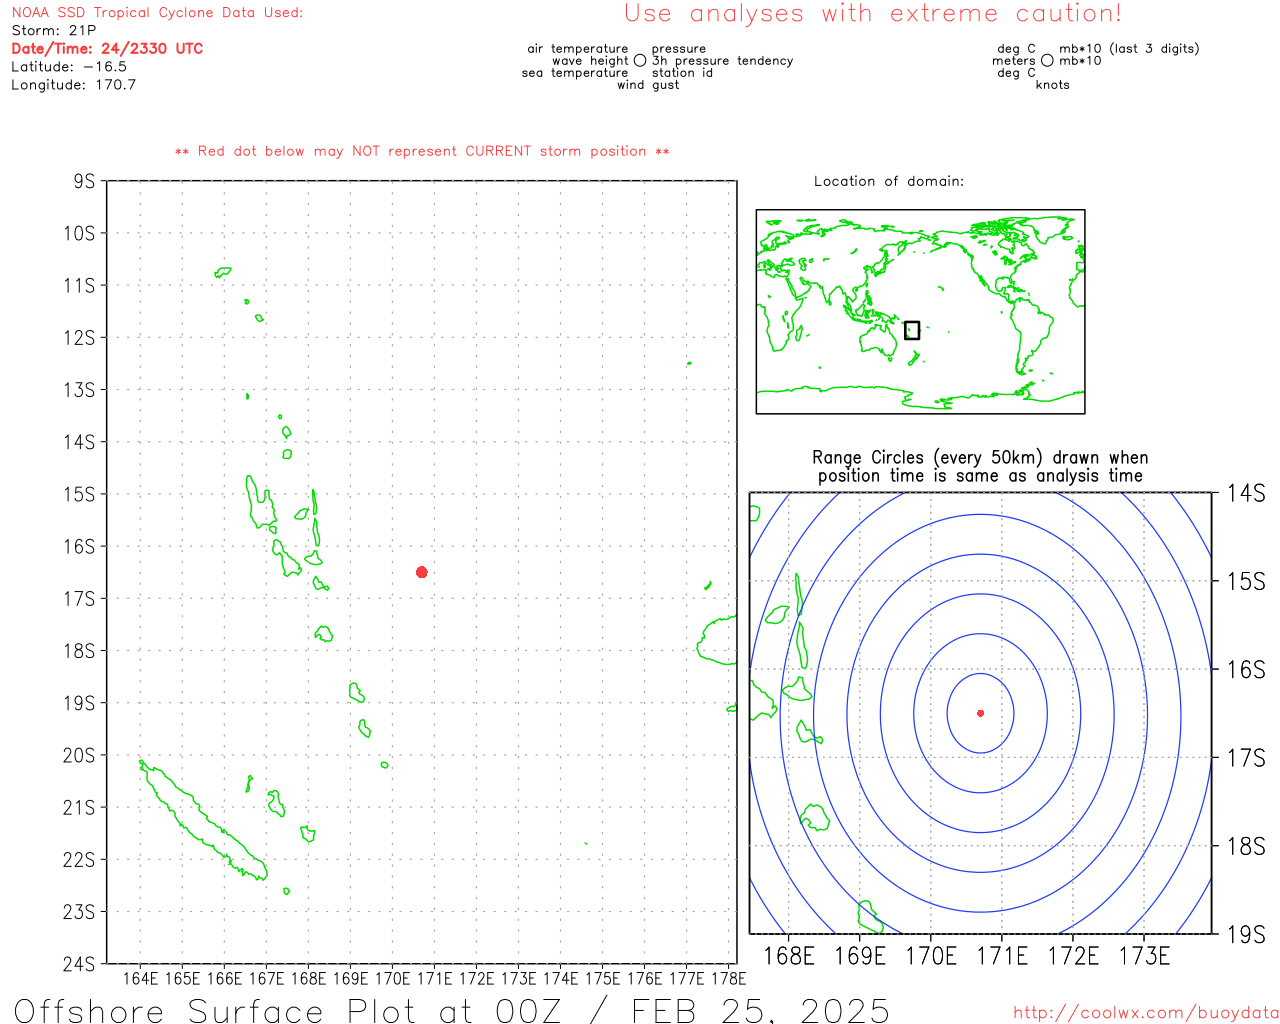Click the '173E' label on range circles plot
1280x1024 pixels.
1144,957
